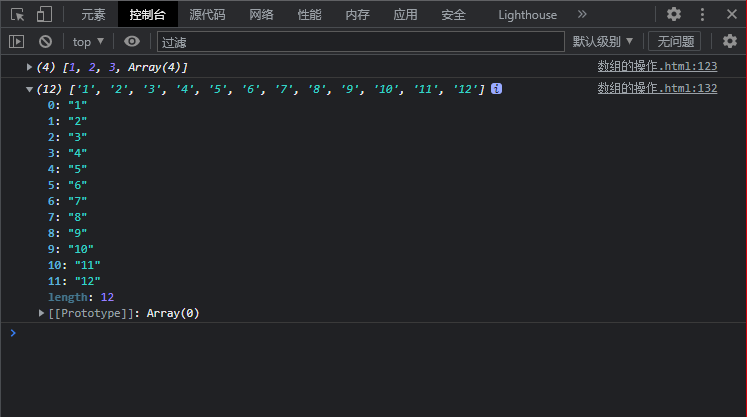Image resolution: width=747 pixels, height=417 pixels.
Task: Collapse the (12) string array entry
Action: click(29, 89)
